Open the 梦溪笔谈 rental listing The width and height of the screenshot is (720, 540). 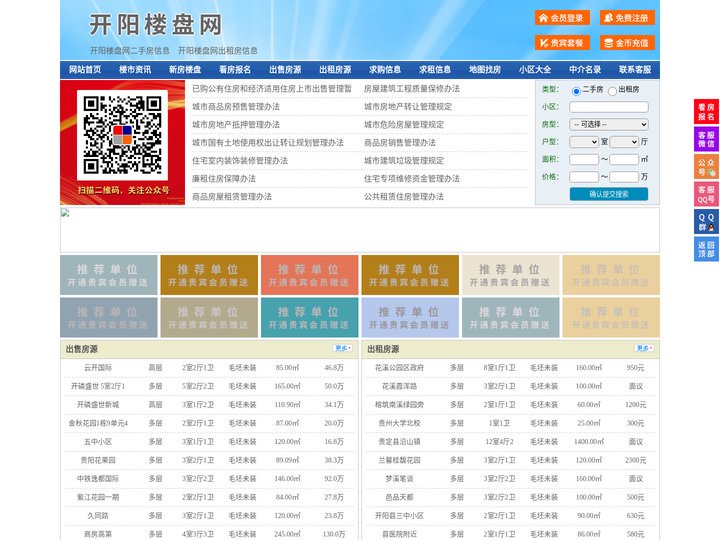pos(399,478)
